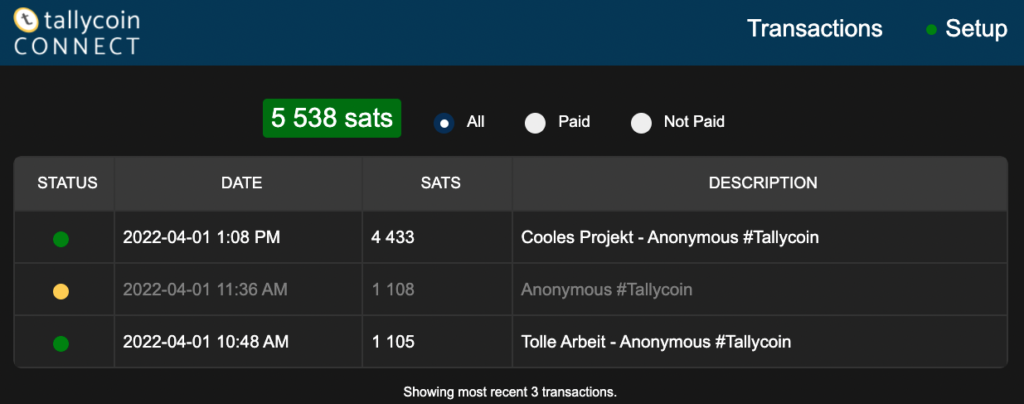The width and height of the screenshot is (1024, 404).
Task: Click the green connection dot beside Setup
Action: pos(932,29)
